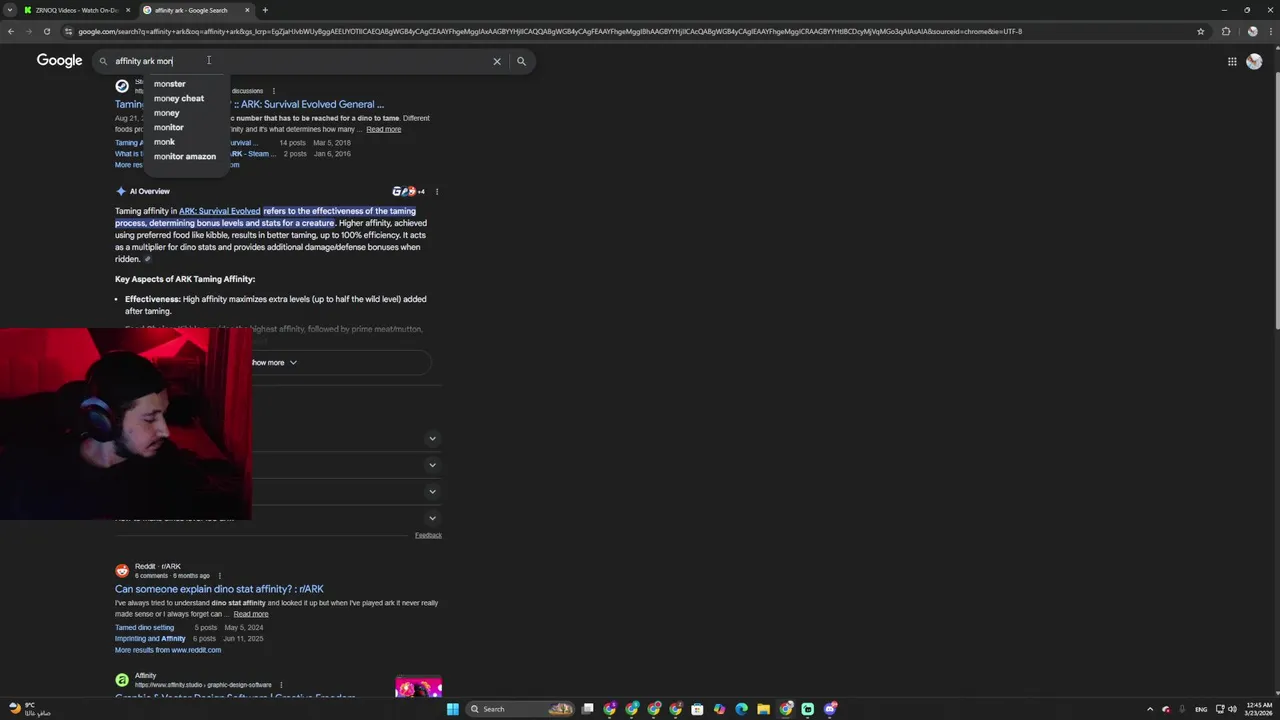Click the Feedback link

(428, 535)
